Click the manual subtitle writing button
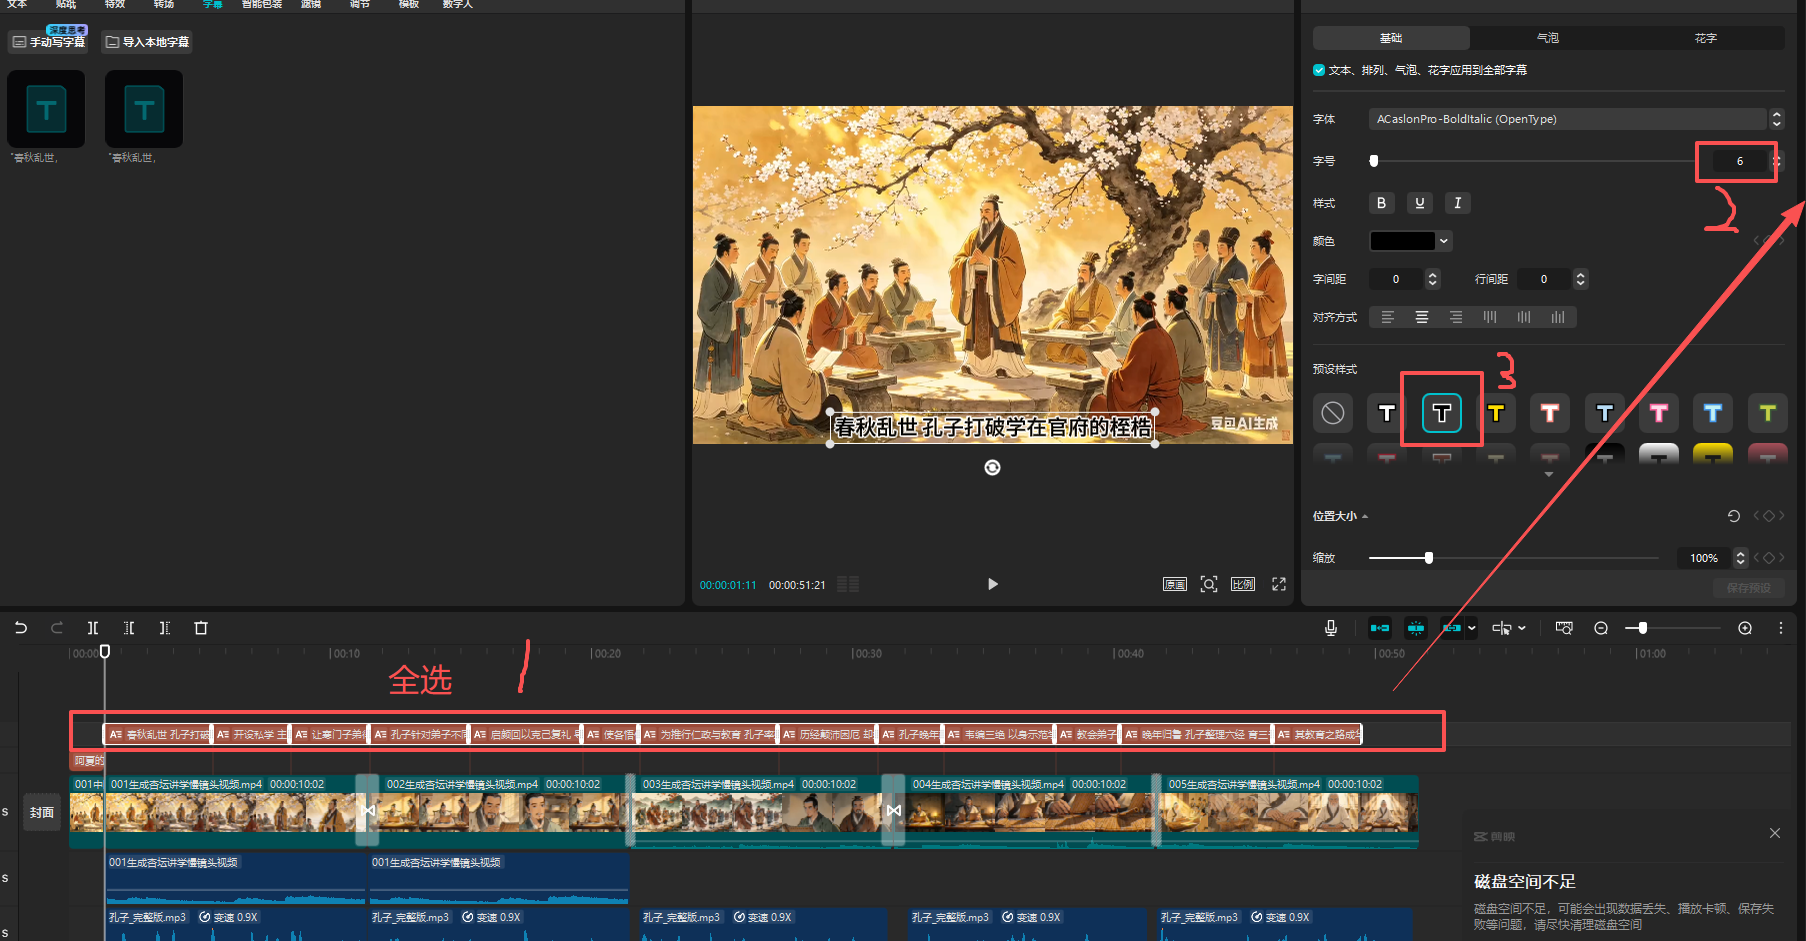Viewport: 1806px width, 941px height. 49,42
